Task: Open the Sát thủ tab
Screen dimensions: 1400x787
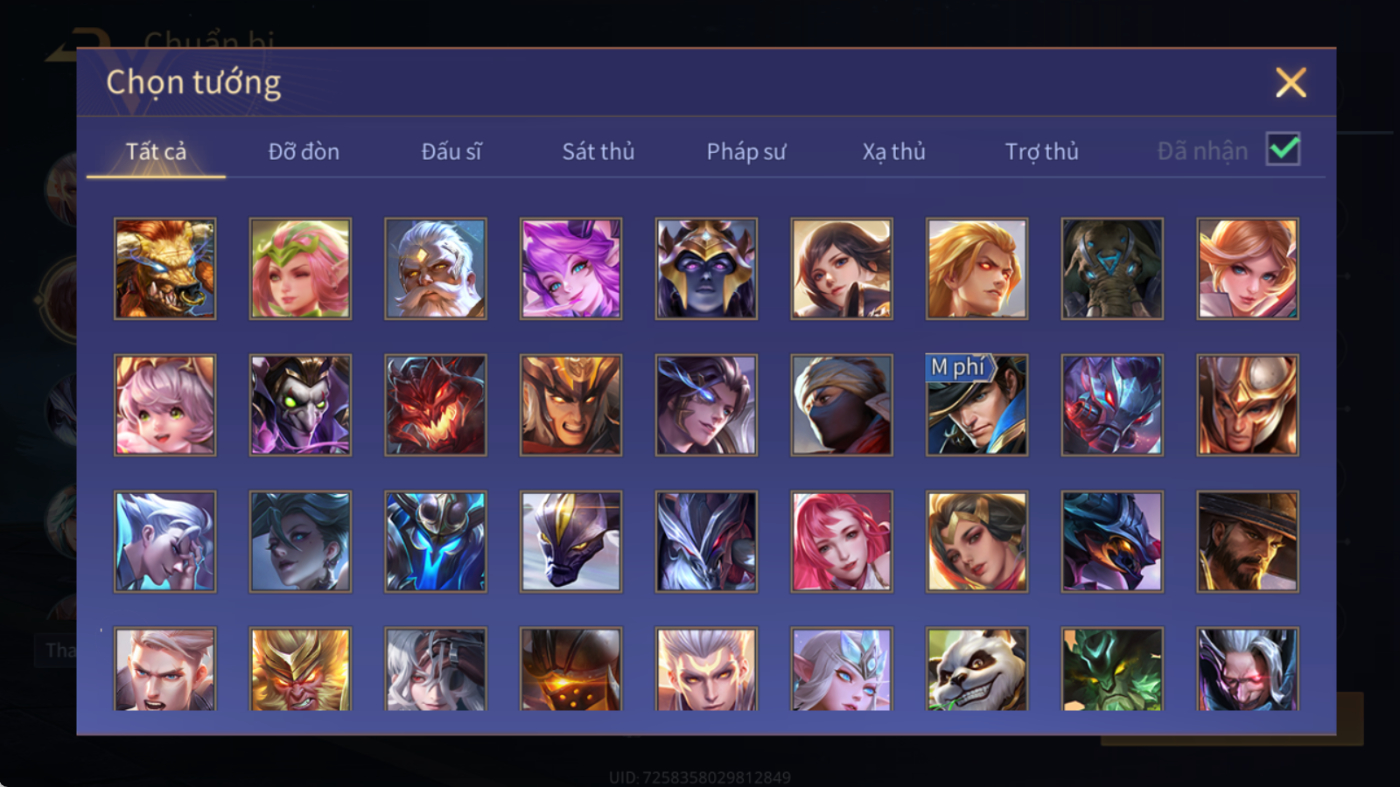Action: click(x=598, y=152)
